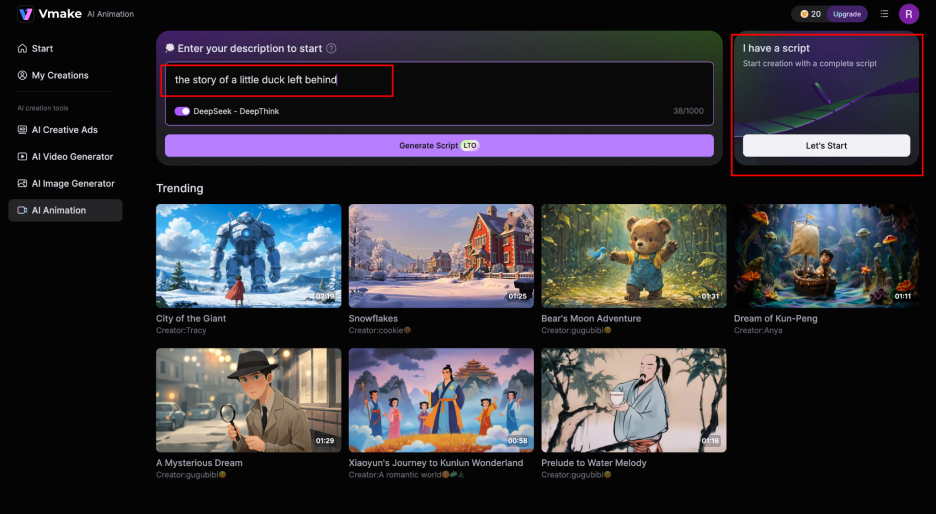This screenshot has width=936, height=514.
Task: Click the Let's Start button
Action: 826,146
